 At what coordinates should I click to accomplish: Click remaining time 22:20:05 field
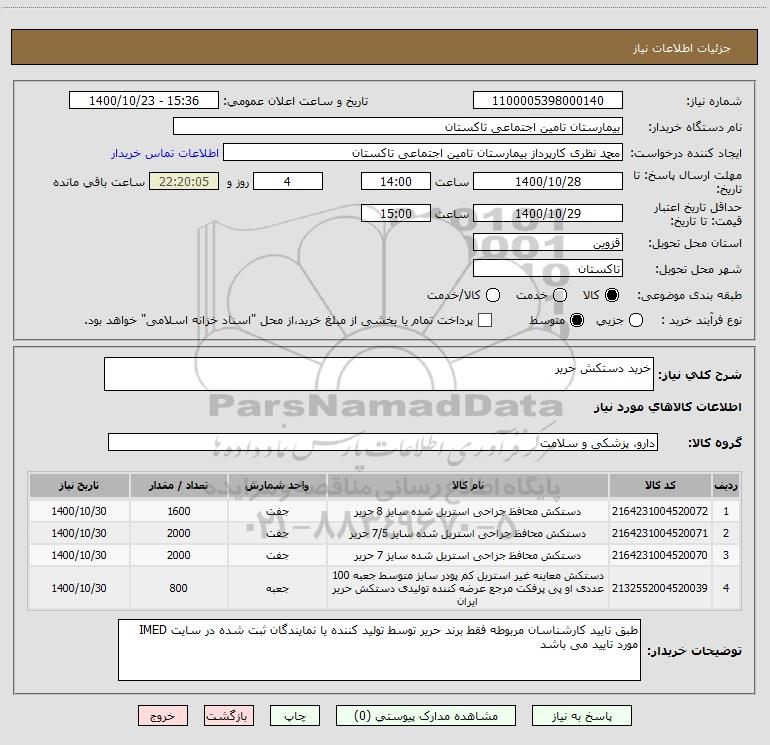tap(184, 182)
